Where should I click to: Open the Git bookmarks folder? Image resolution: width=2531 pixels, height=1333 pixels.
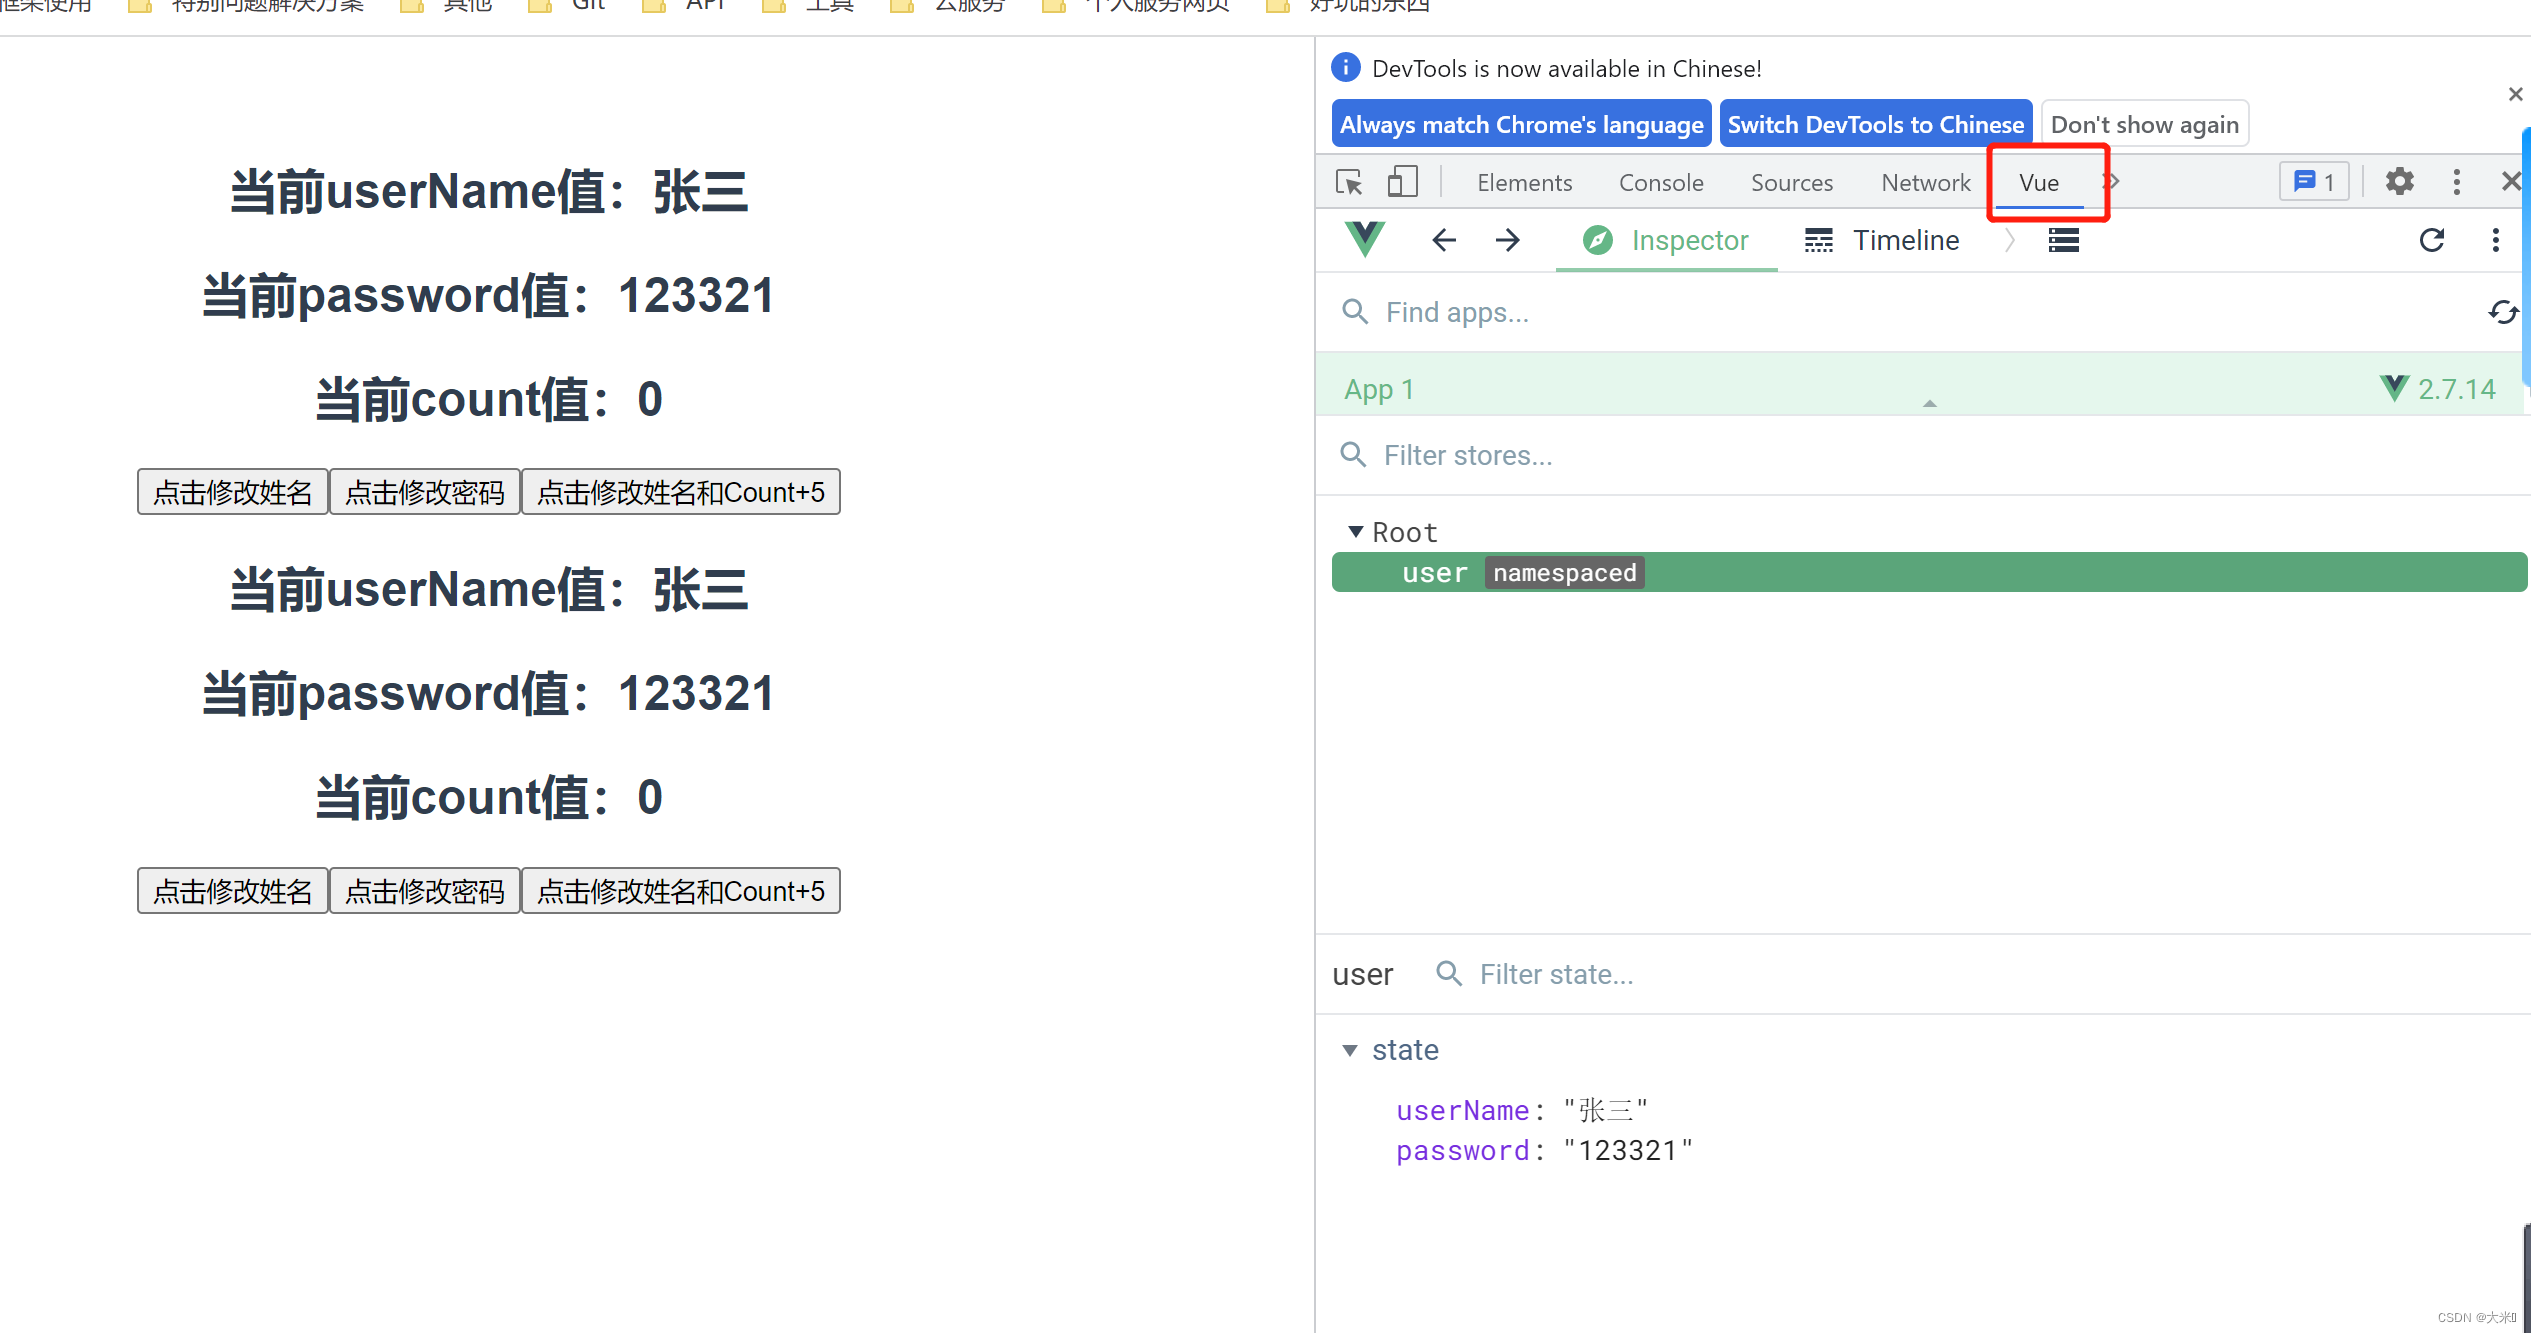click(567, 5)
